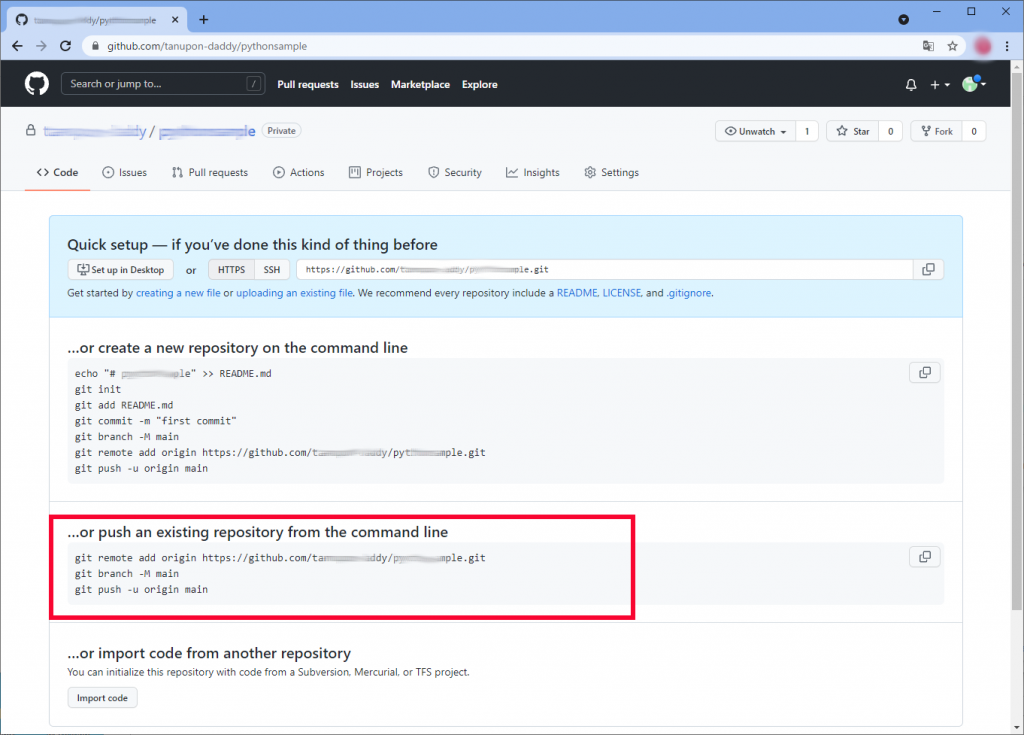The width and height of the screenshot is (1024, 735).
Task: Reload the page in Chrome
Action: point(66,46)
